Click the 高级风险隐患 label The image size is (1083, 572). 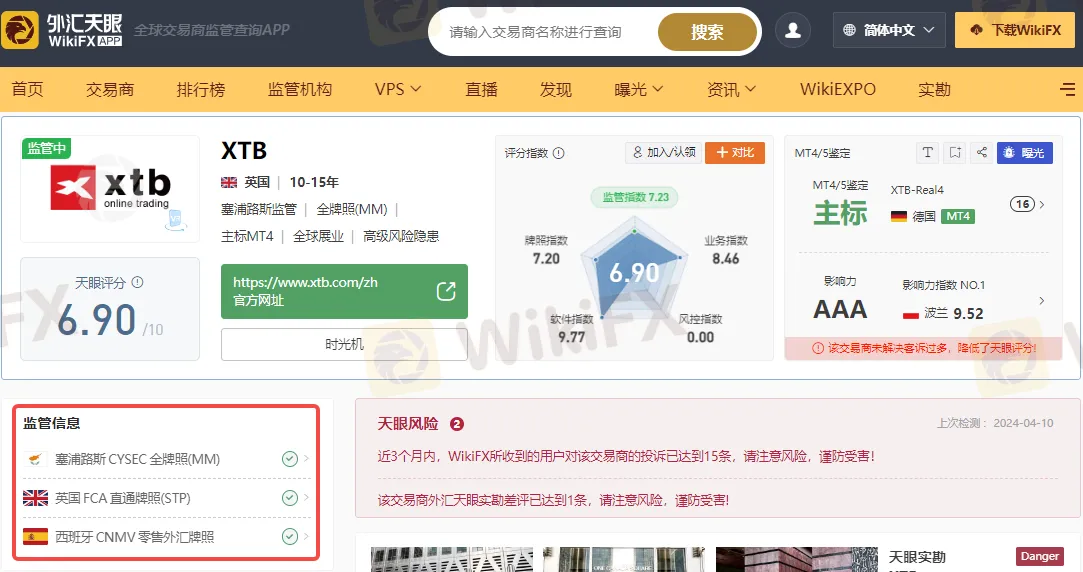point(401,236)
